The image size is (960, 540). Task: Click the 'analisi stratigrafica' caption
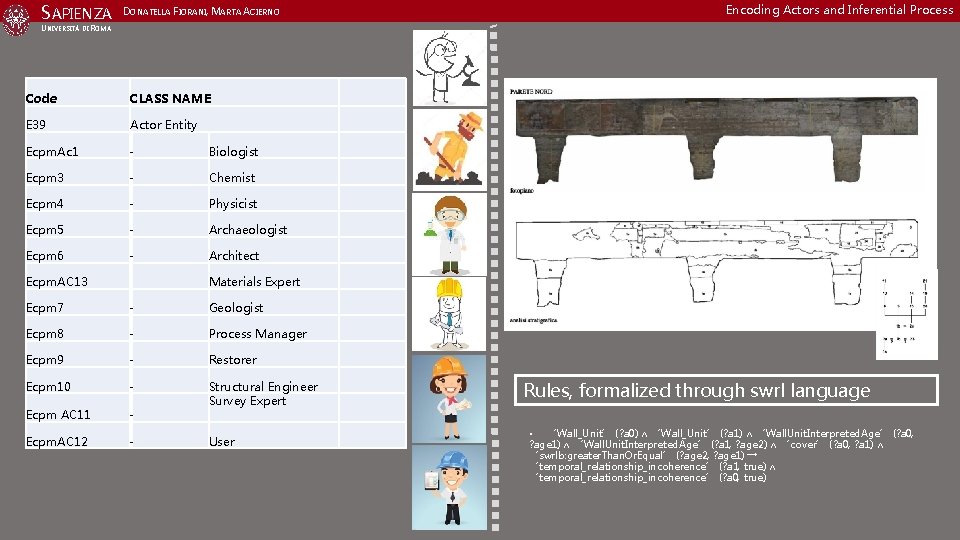click(533, 320)
